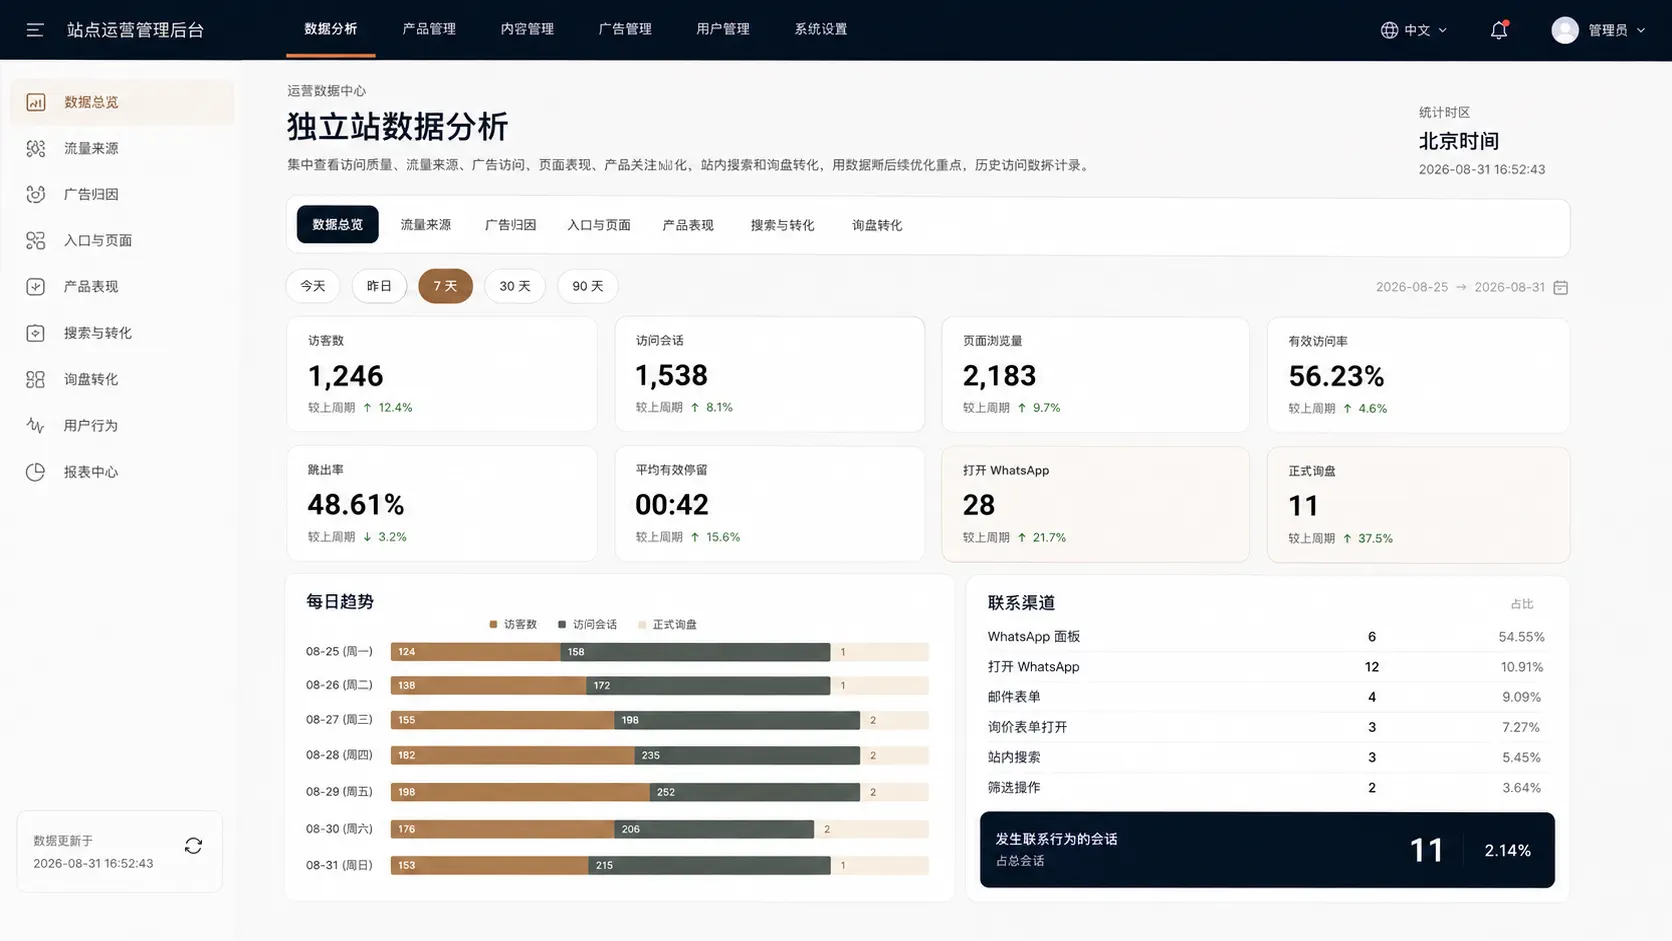The height and width of the screenshot is (941, 1672).
Task: Open notifications bell icon
Action: click(1498, 30)
